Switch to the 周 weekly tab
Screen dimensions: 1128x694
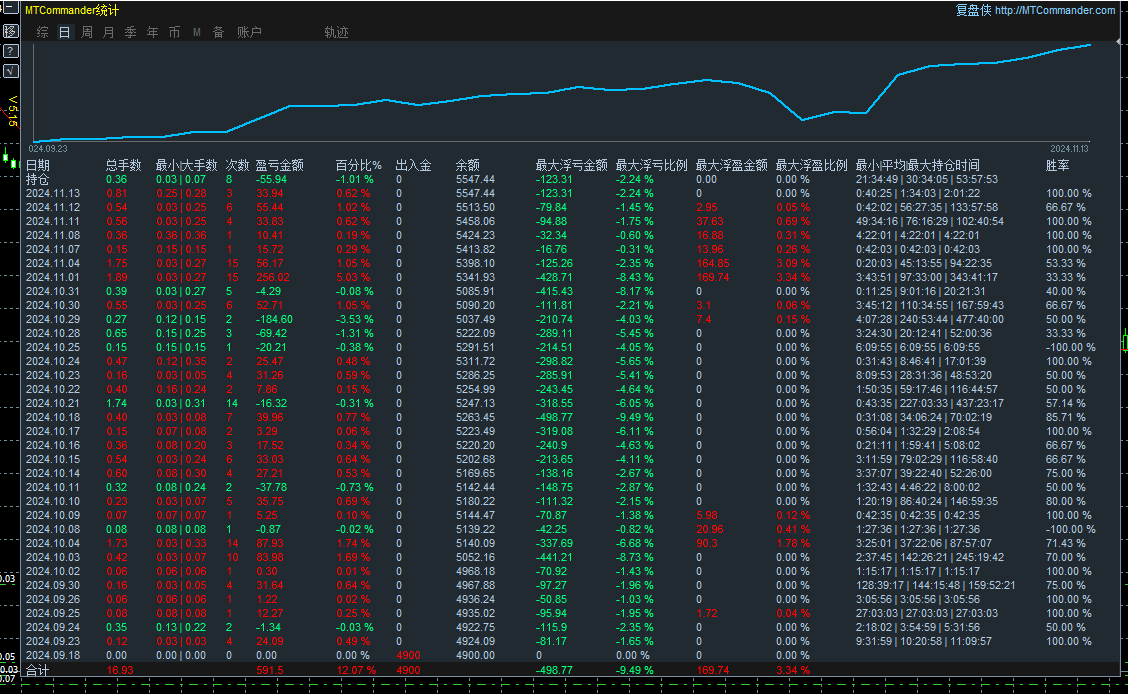(x=87, y=32)
